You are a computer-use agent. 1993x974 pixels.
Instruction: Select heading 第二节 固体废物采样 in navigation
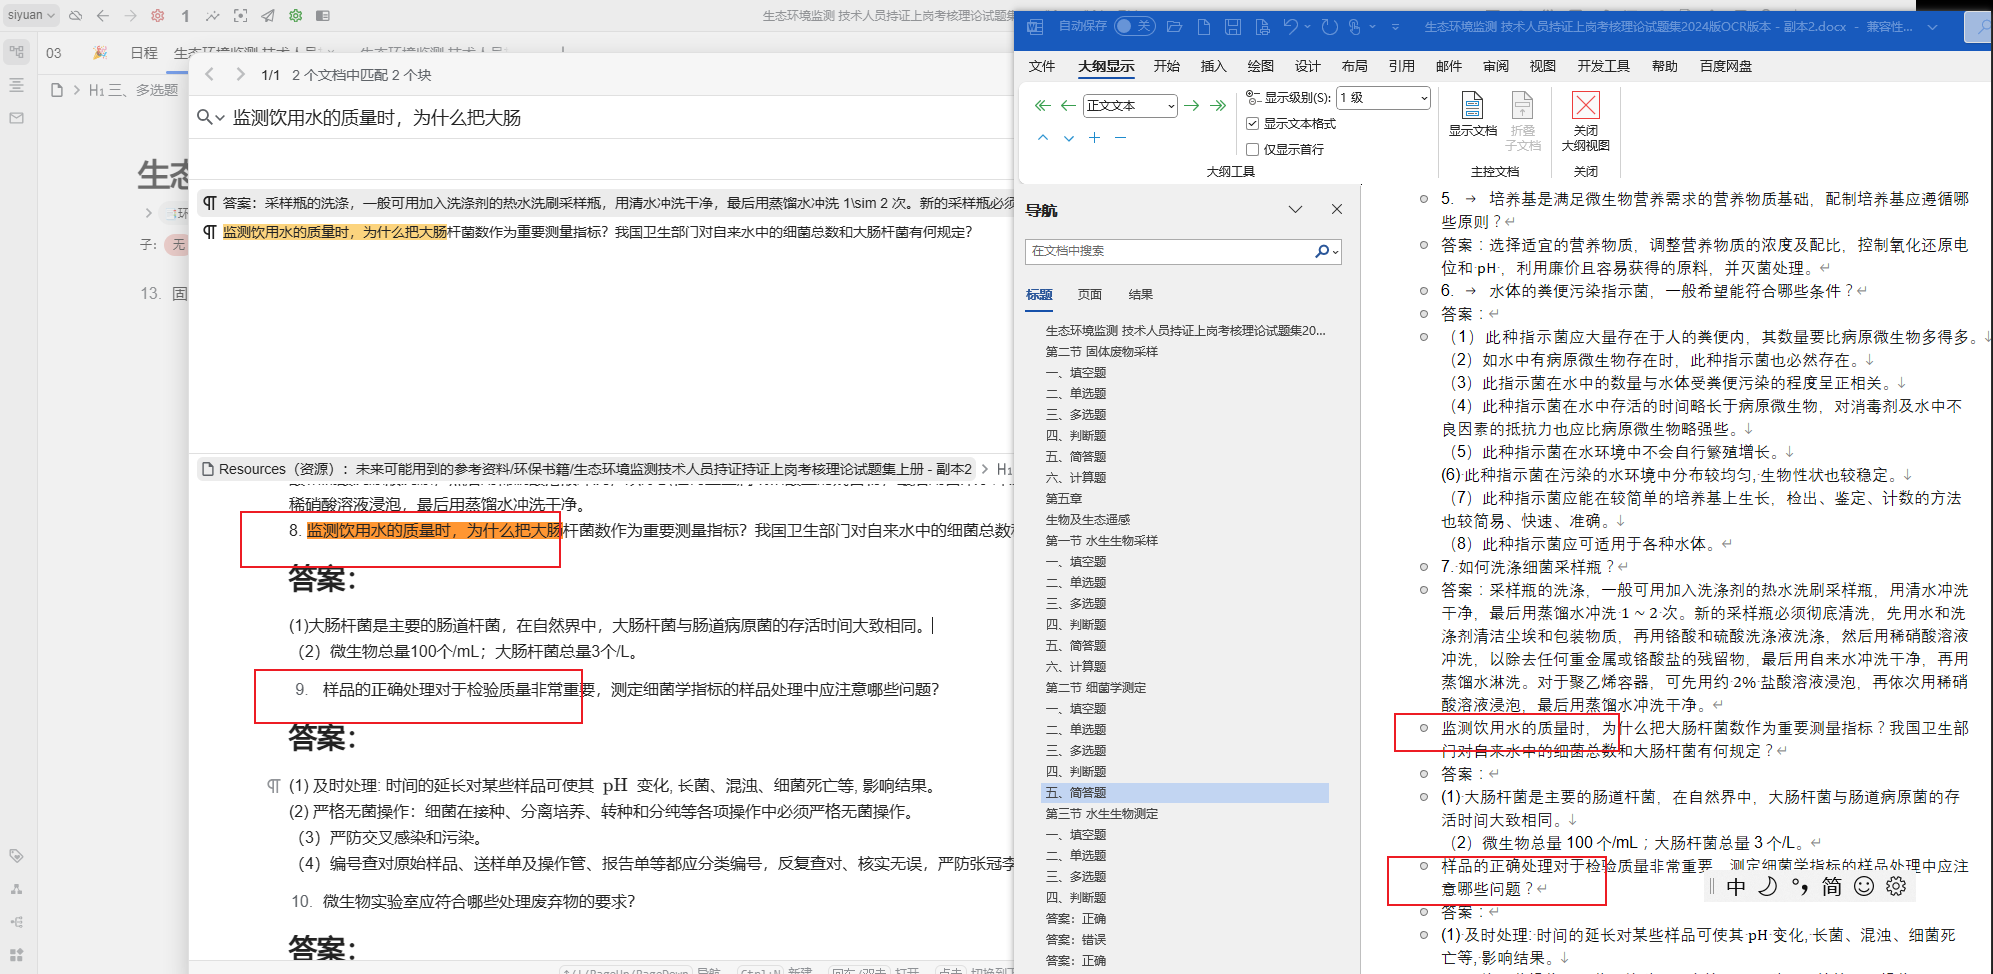[x=1102, y=351]
